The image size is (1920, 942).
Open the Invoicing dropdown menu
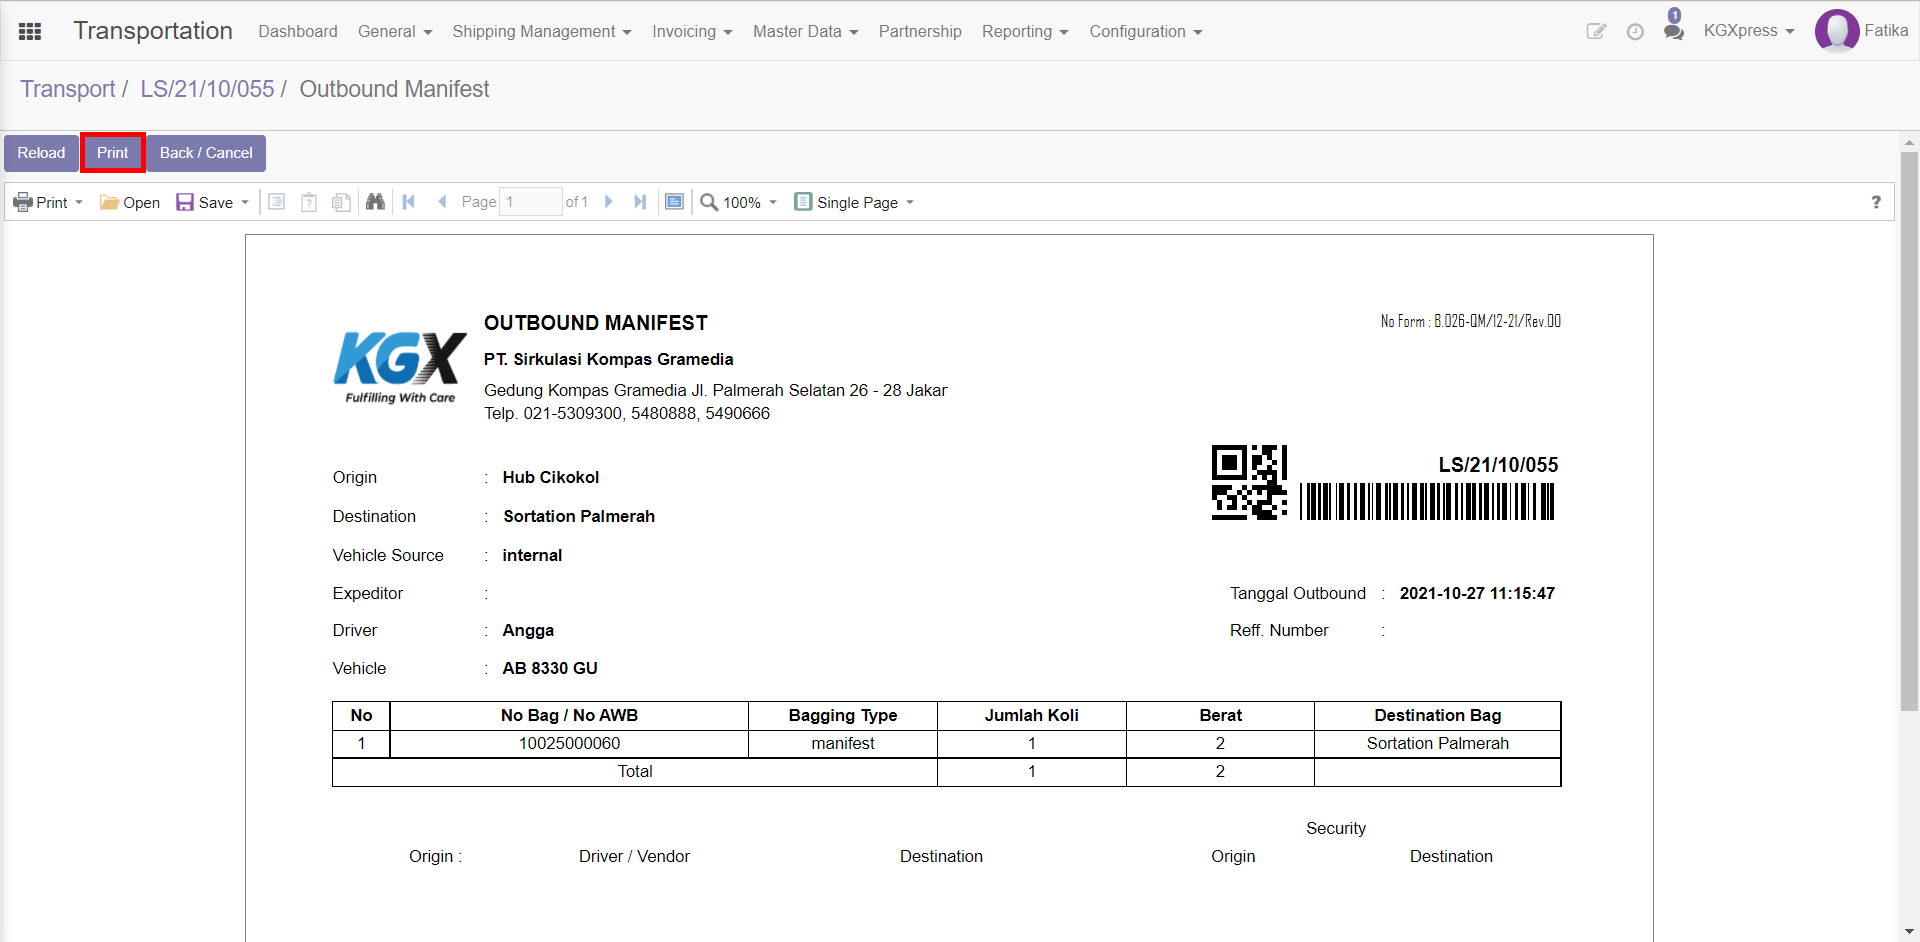(x=692, y=31)
